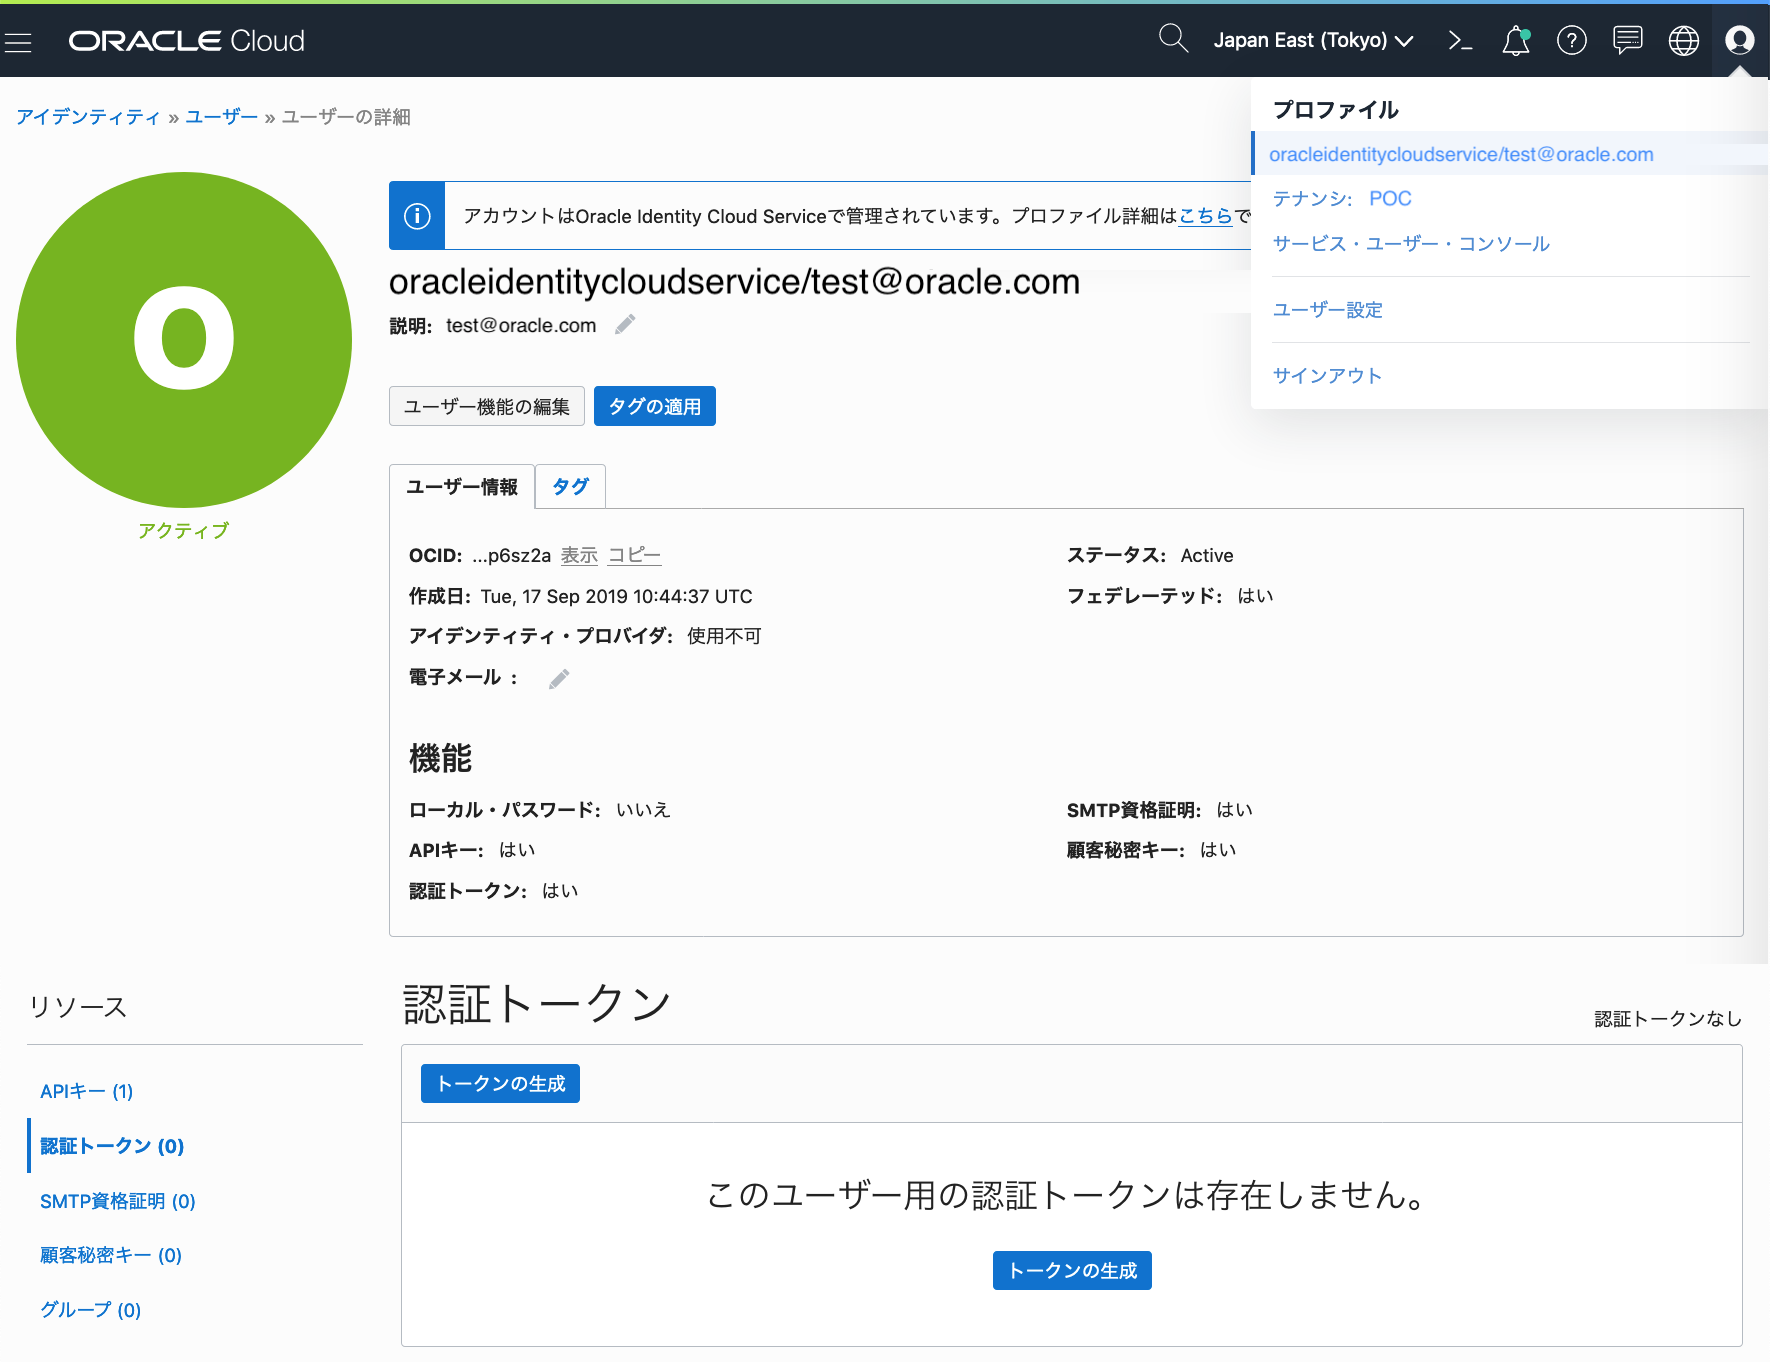Click the 認証トークンなし label

pos(1668,1019)
